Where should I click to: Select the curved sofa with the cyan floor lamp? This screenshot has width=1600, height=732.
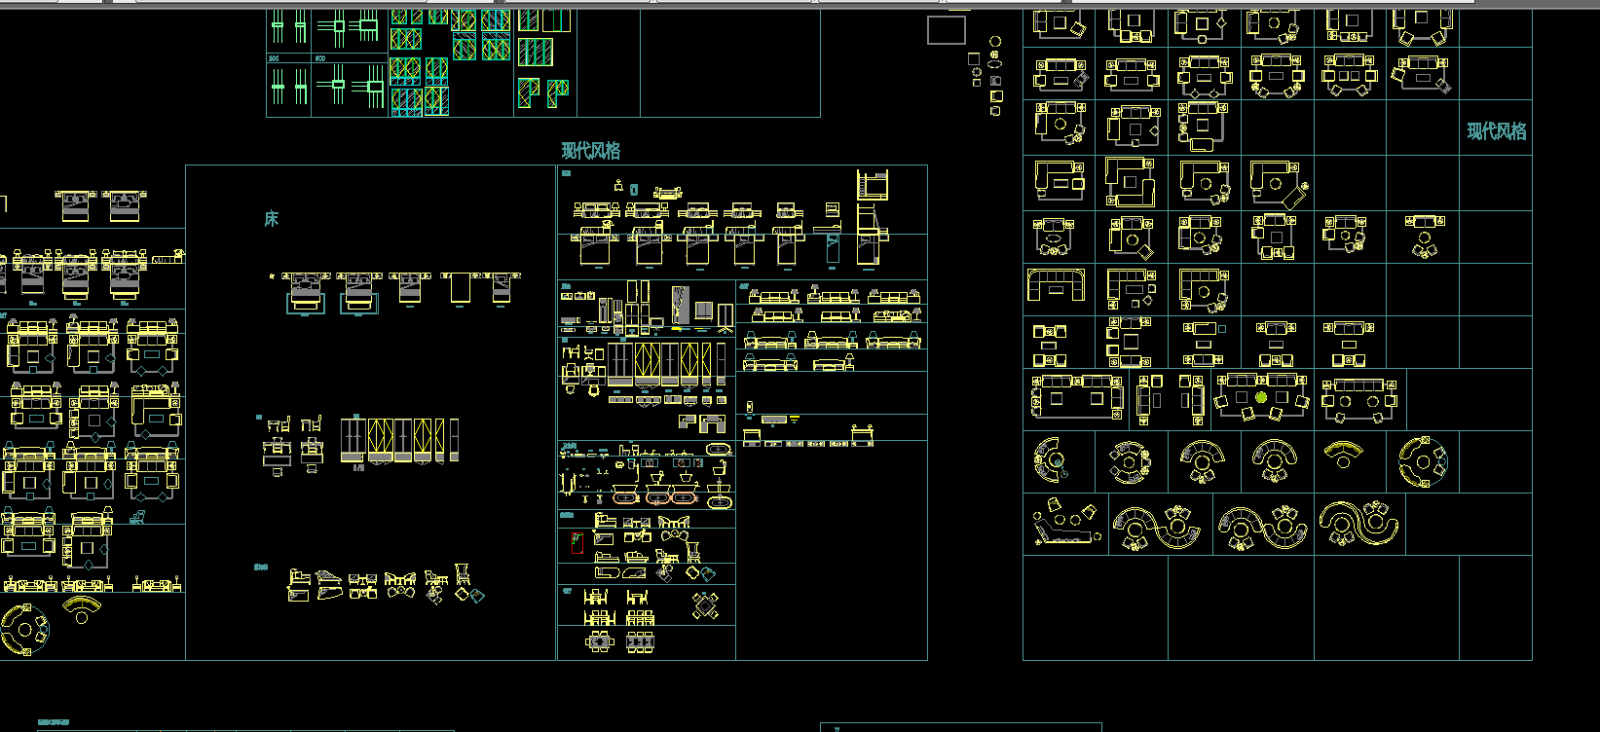pos(1049,461)
